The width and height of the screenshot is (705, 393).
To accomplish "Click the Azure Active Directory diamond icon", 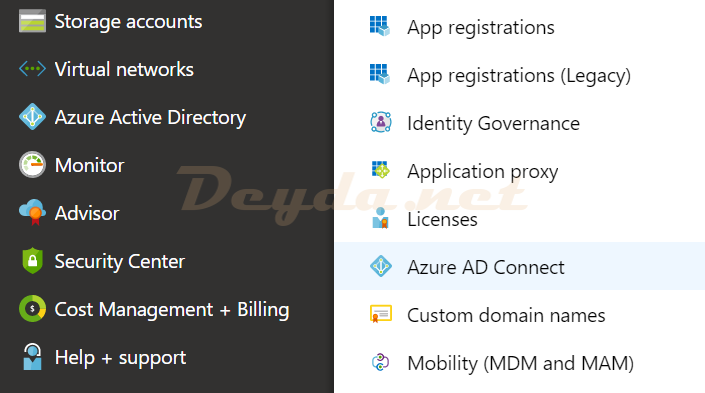I will [32, 117].
